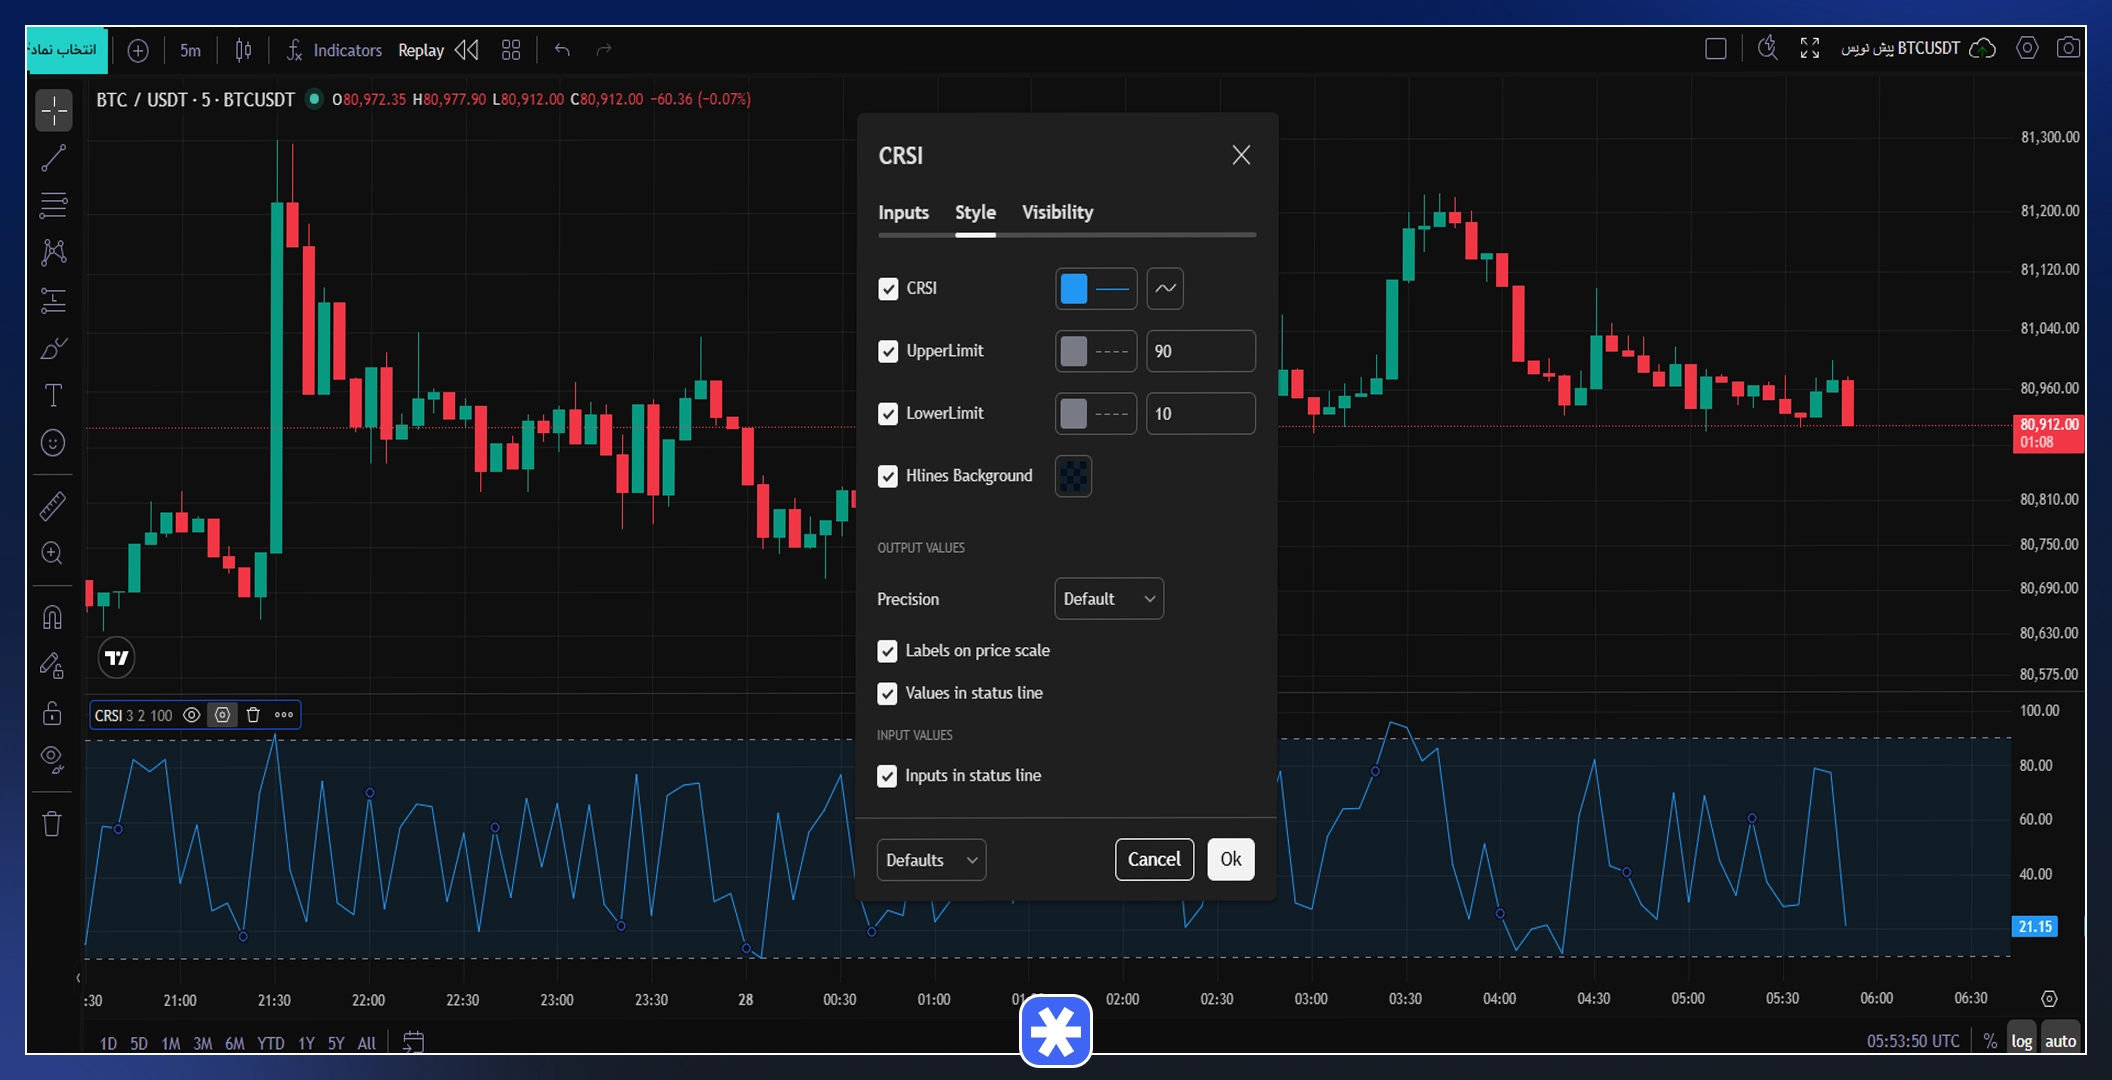Select the ruler measure tool
Screen dimensions: 2112x1080
point(54,506)
